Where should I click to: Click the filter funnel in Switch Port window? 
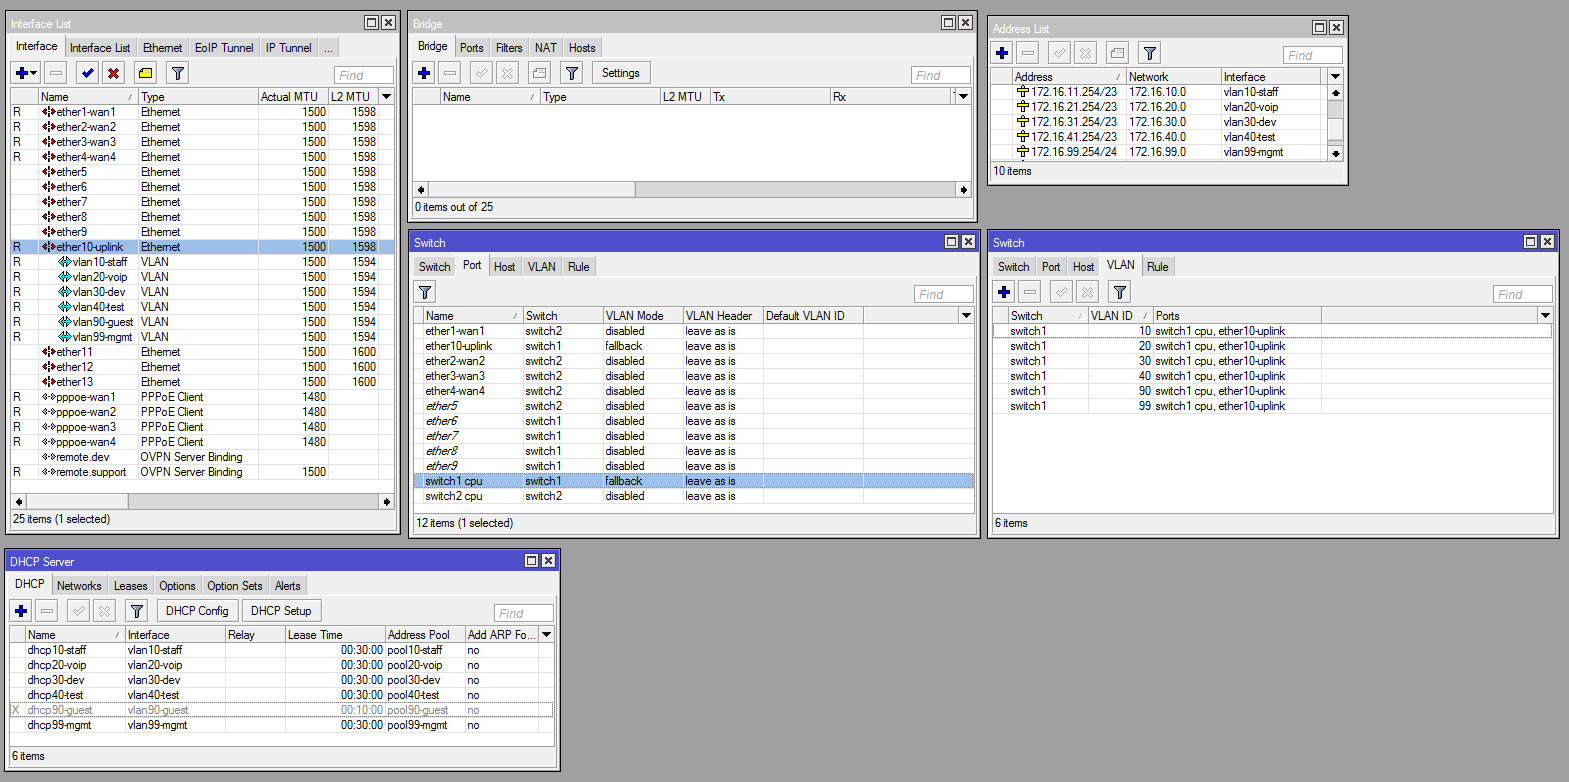tap(425, 292)
